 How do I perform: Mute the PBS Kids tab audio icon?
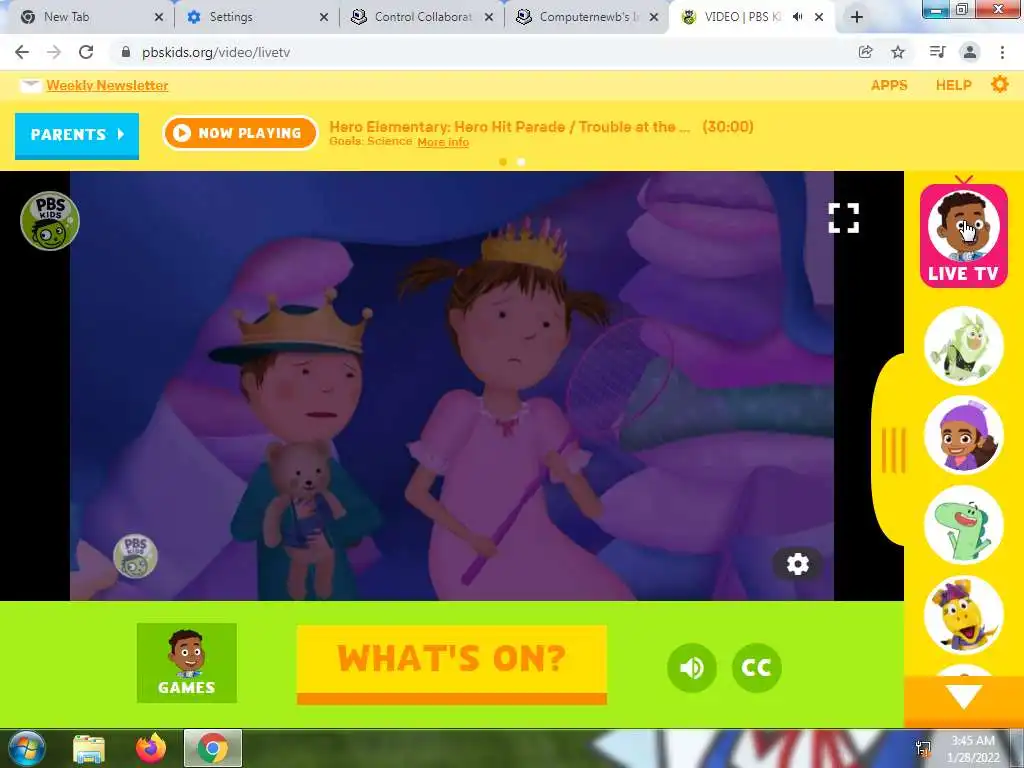click(x=797, y=17)
